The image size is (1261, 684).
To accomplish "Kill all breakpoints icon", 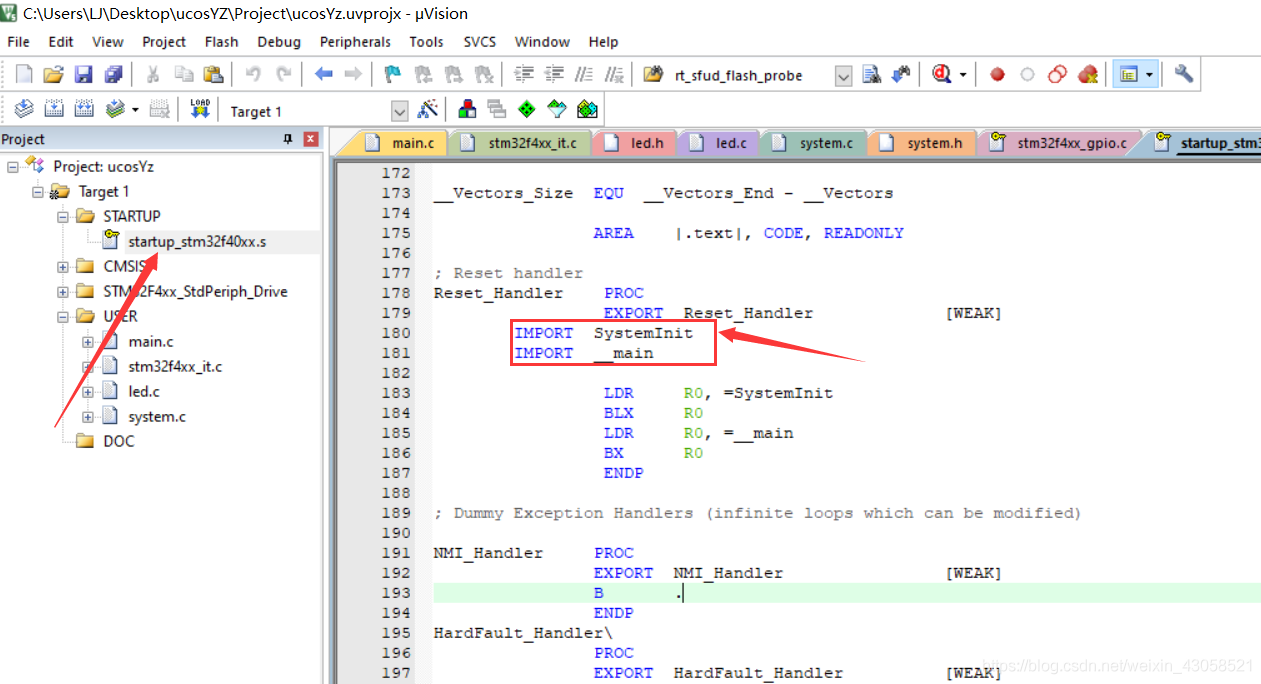I will click(x=1088, y=74).
